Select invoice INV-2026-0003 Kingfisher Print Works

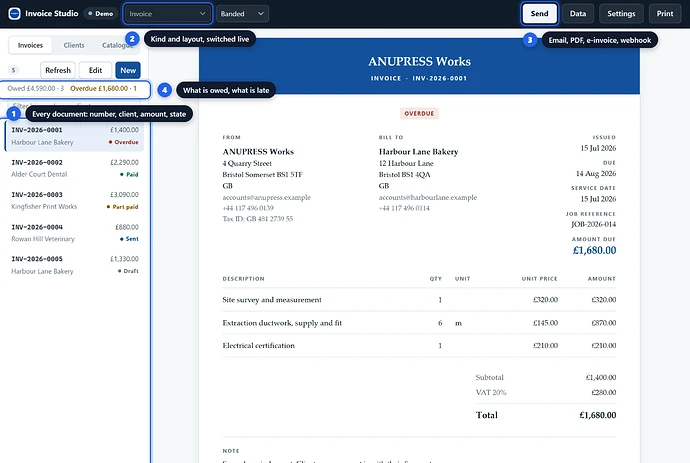(x=74, y=201)
